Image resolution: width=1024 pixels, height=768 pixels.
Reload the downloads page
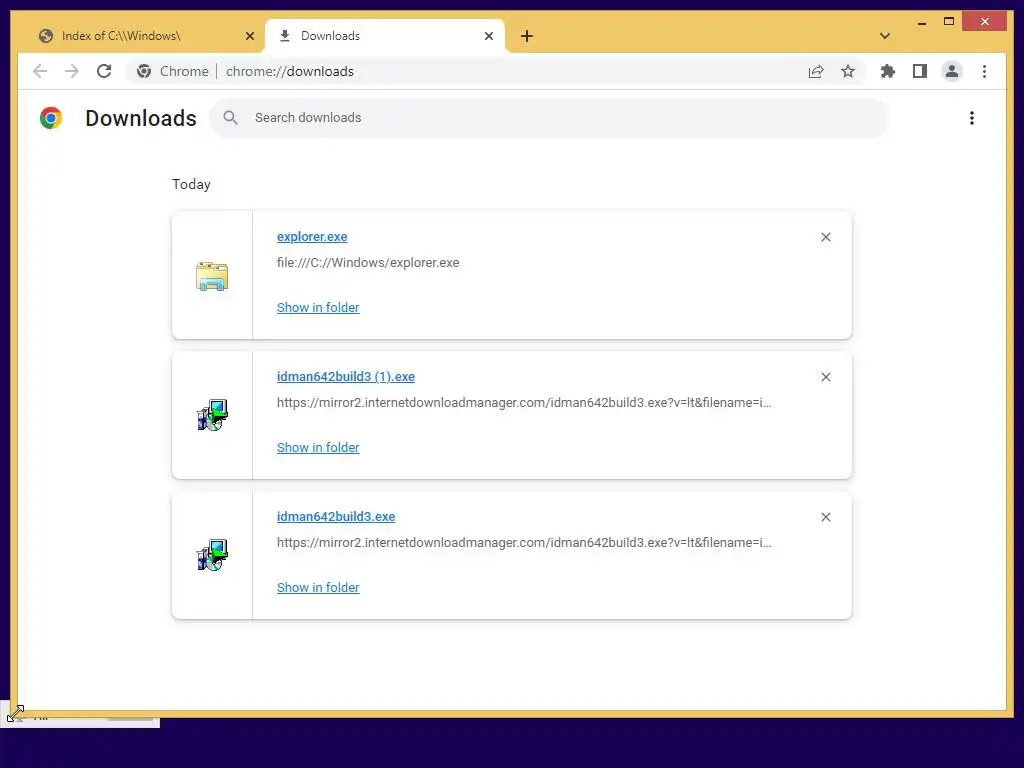104,71
